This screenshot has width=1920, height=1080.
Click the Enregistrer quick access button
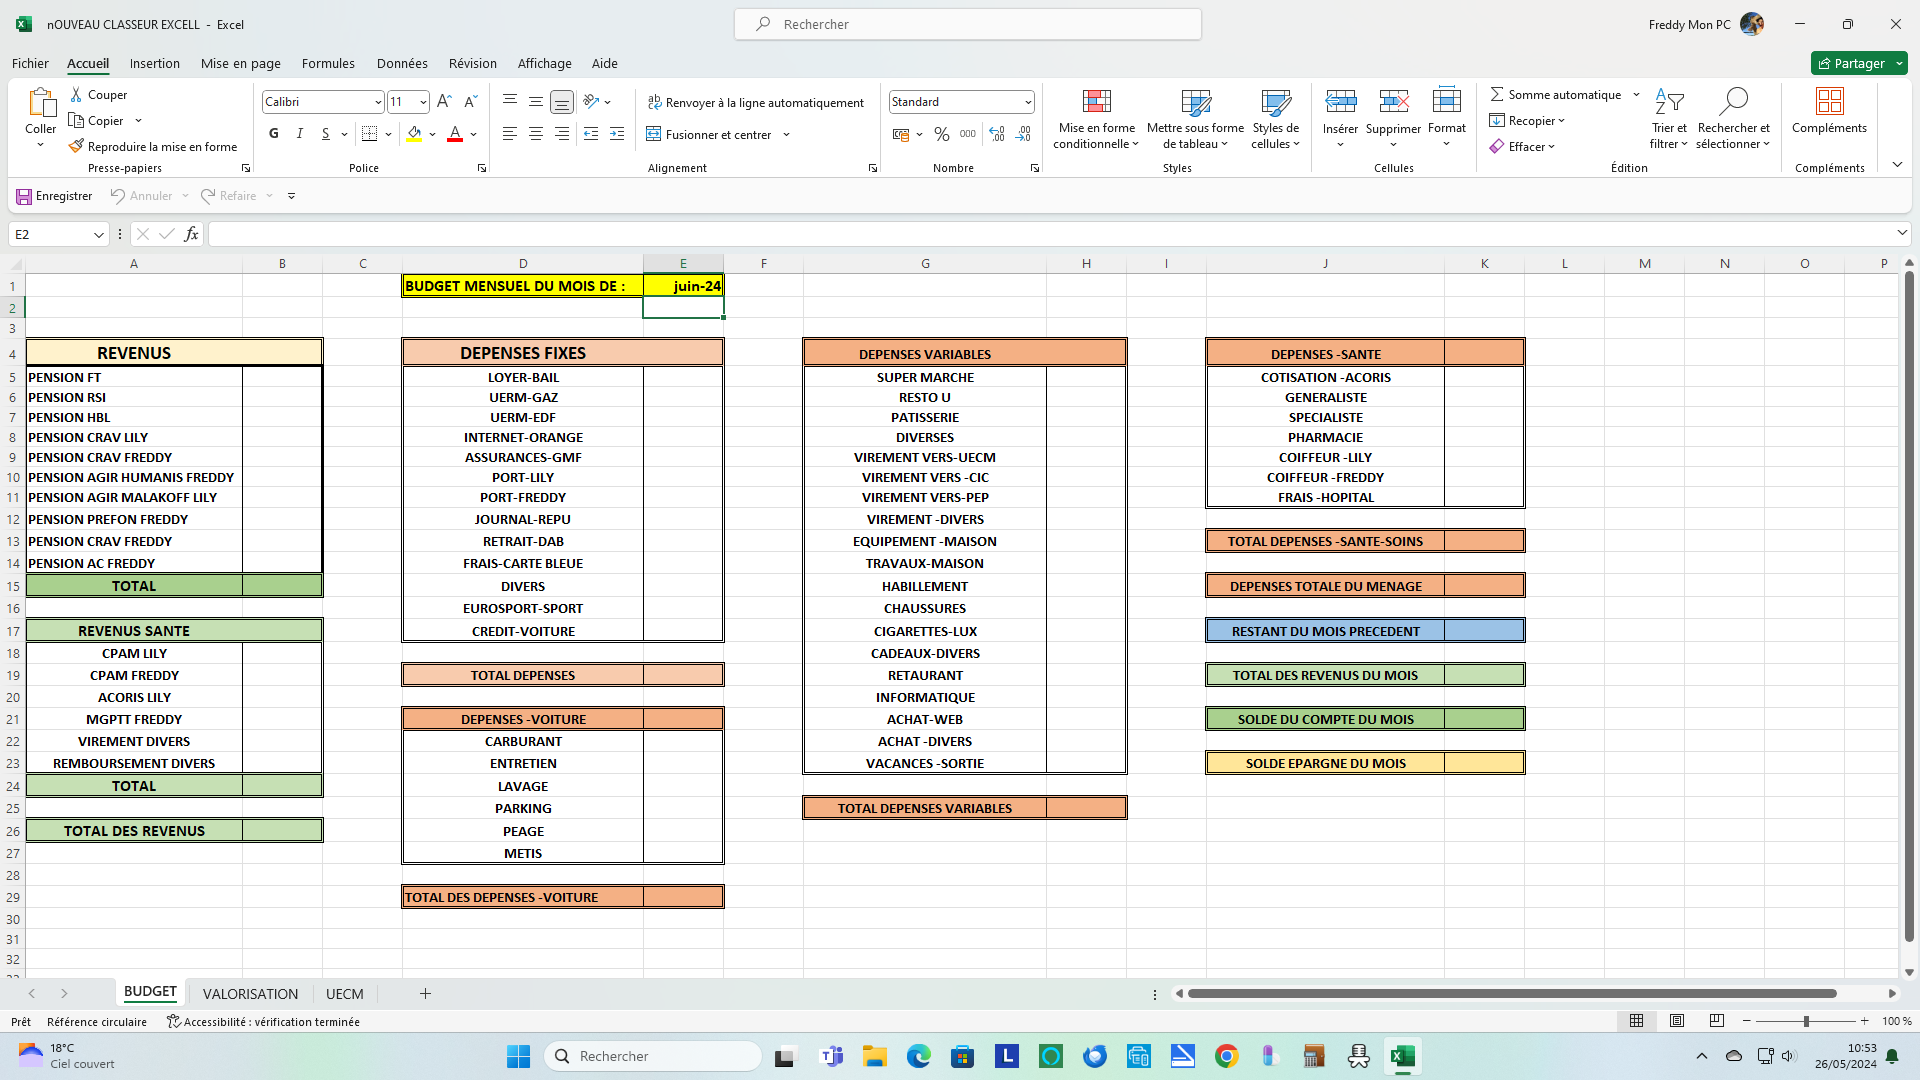click(x=54, y=196)
